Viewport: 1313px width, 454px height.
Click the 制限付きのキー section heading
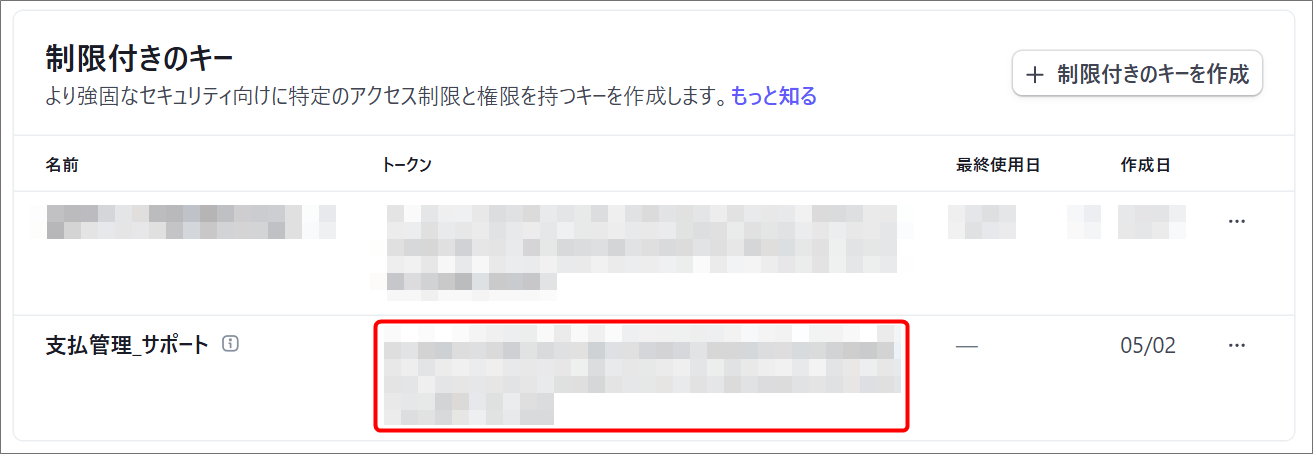(x=139, y=59)
